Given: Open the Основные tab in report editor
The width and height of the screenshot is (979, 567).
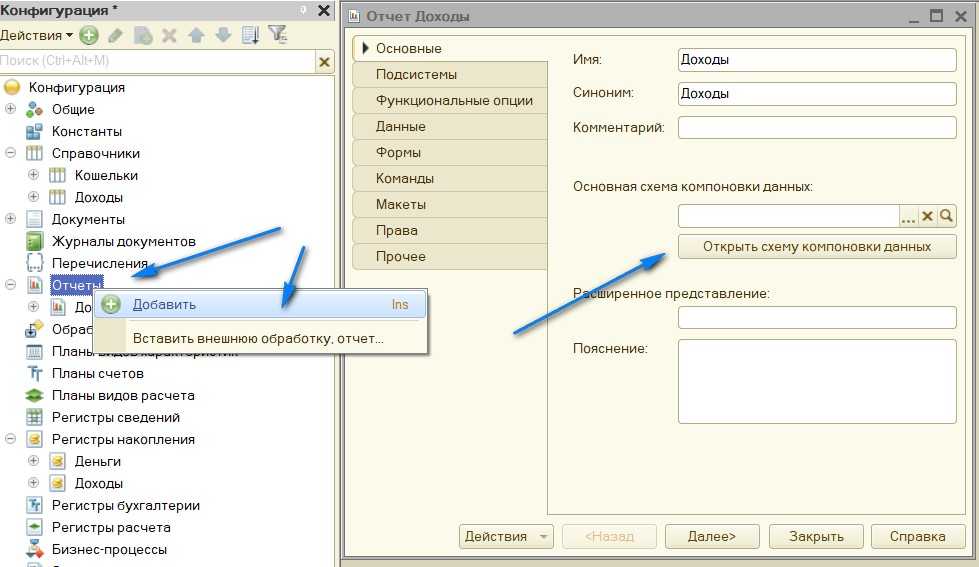Looking at the screenshot, I should 450,48.
